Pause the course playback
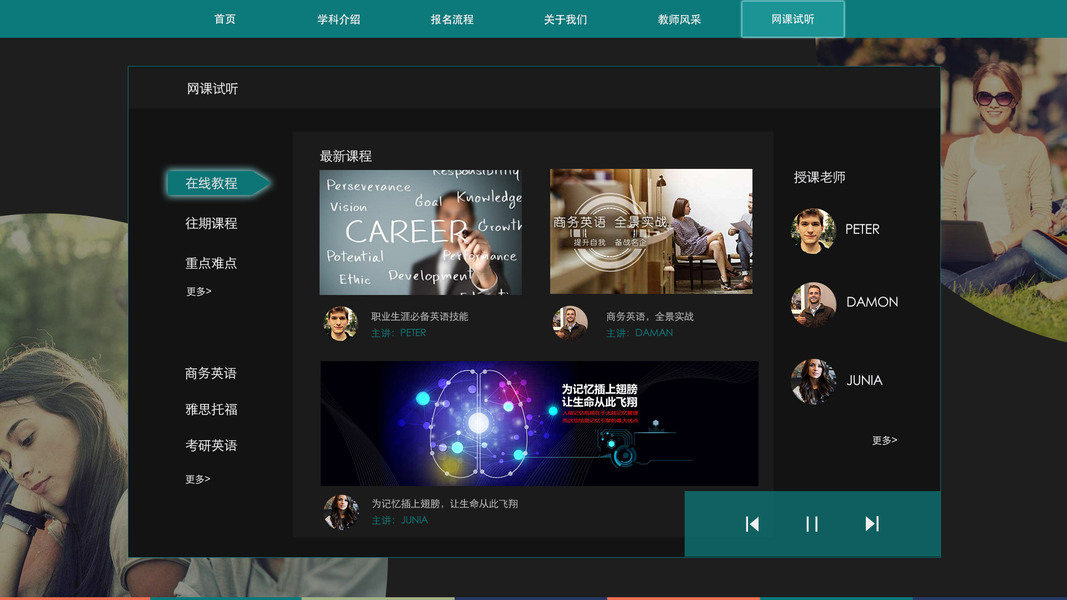Screen dimensions: 1067x600 812,524
